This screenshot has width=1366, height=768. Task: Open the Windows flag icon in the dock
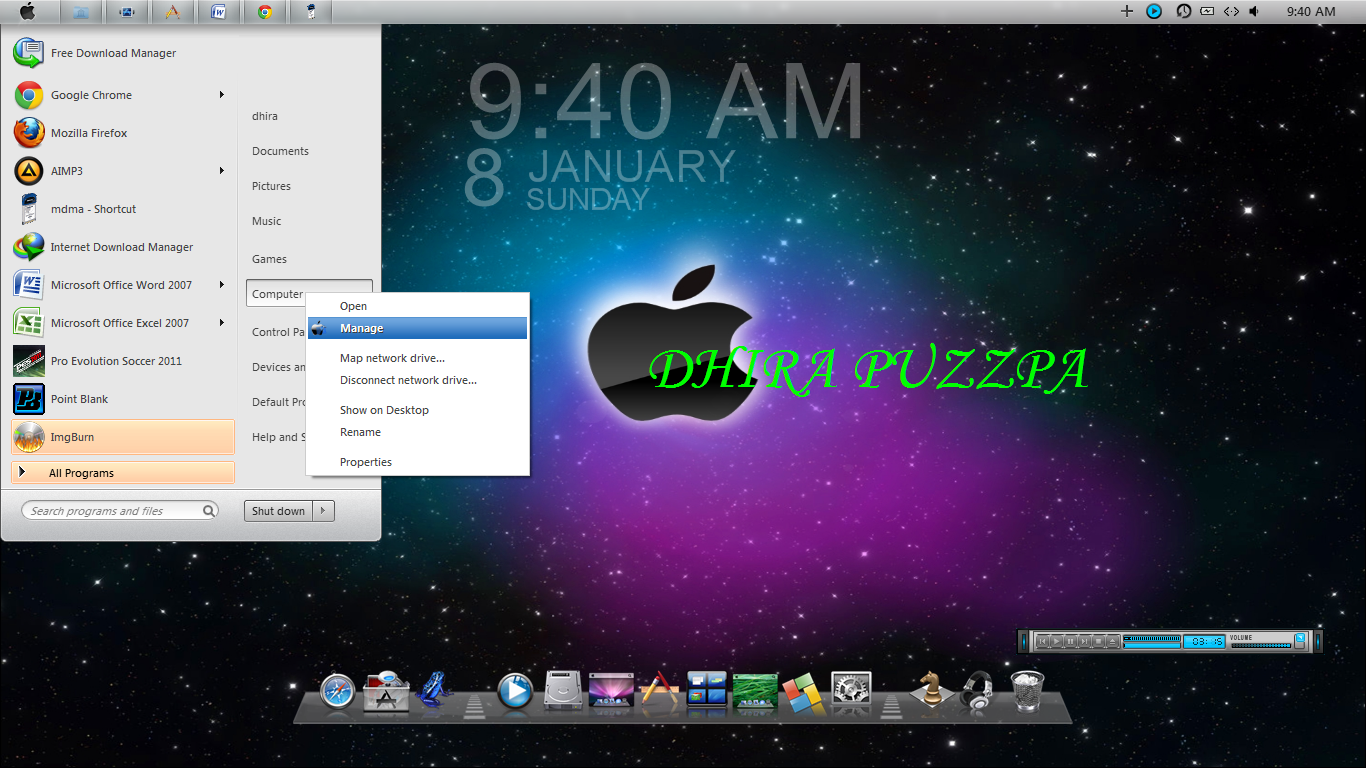[x=801, y=692]
